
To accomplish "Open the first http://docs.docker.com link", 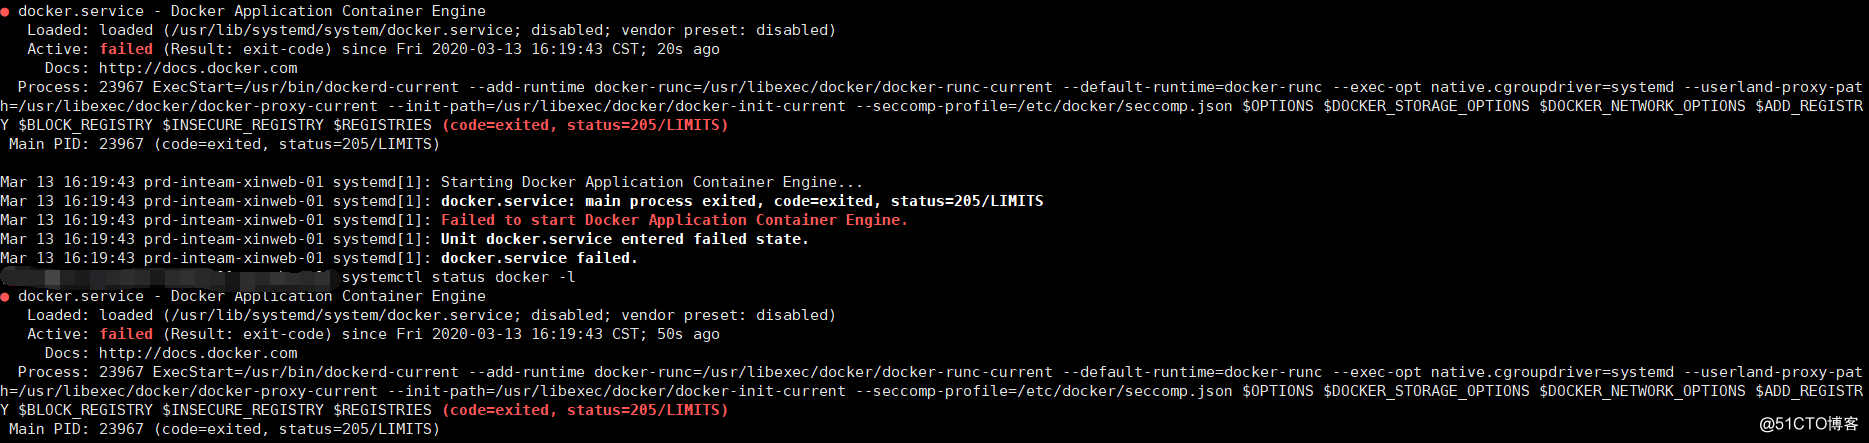I will [x=198, y=68].
